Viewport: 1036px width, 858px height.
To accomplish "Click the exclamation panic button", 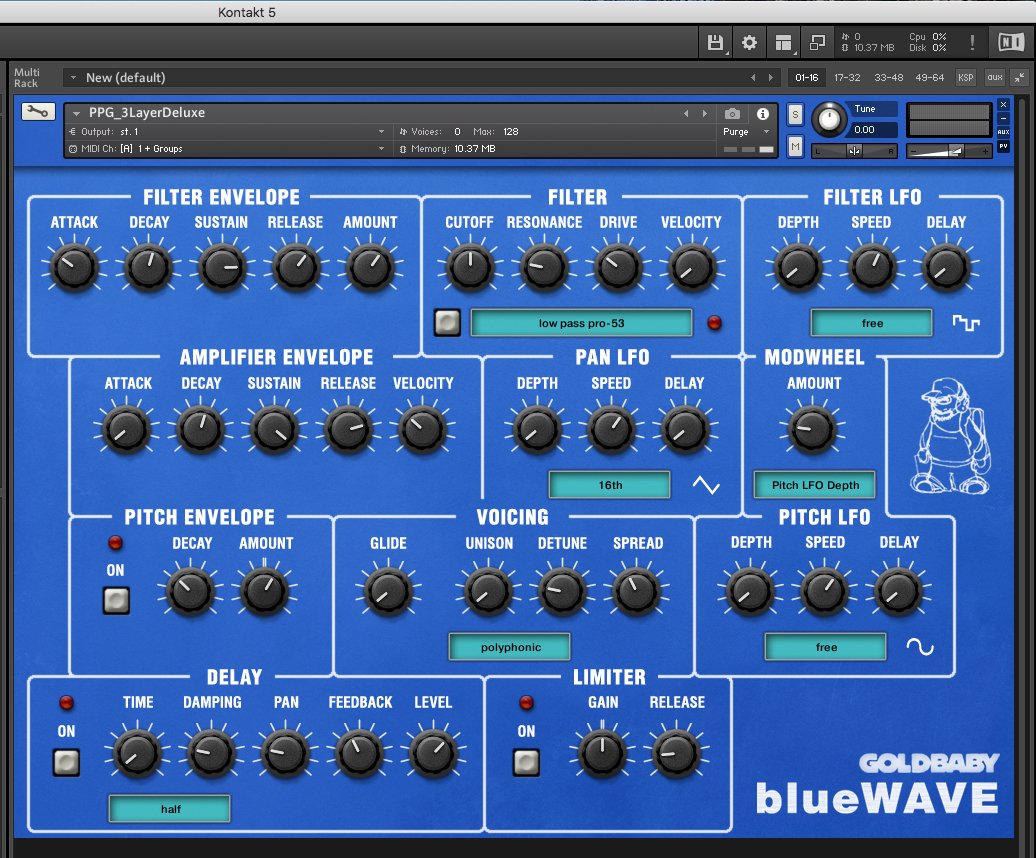I will point(972,43).
